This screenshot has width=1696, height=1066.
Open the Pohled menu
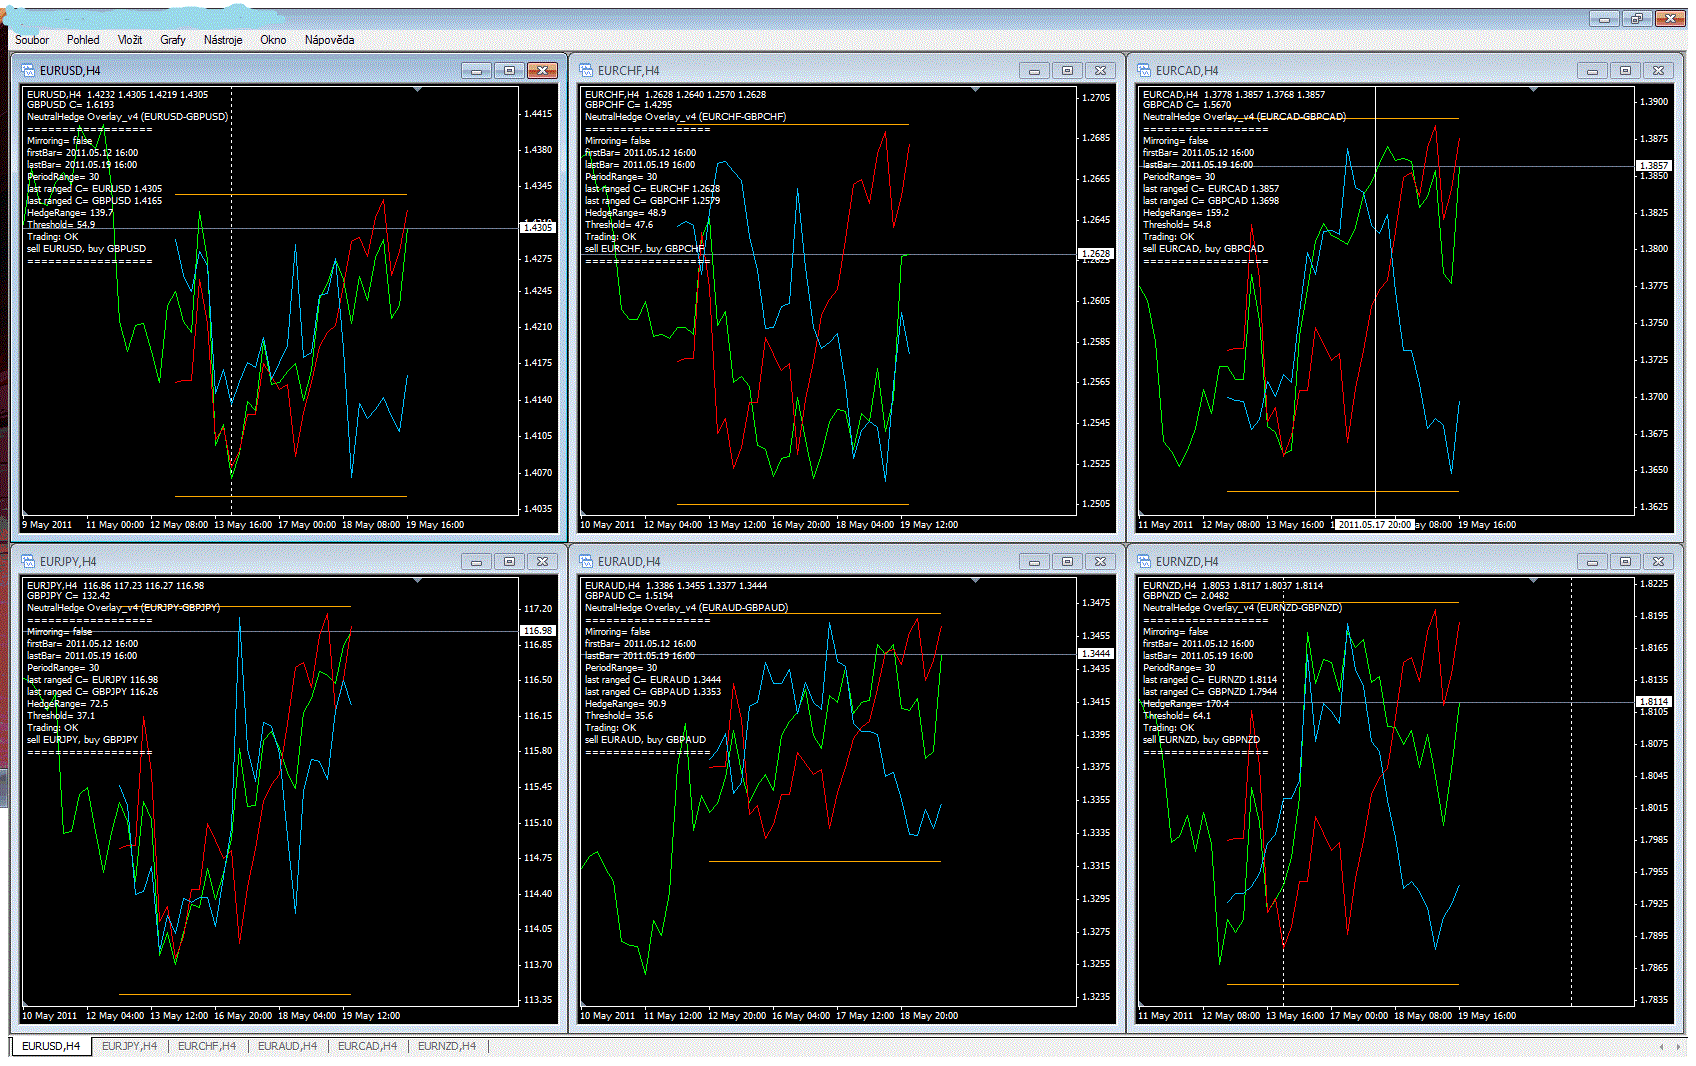(83, 40)
